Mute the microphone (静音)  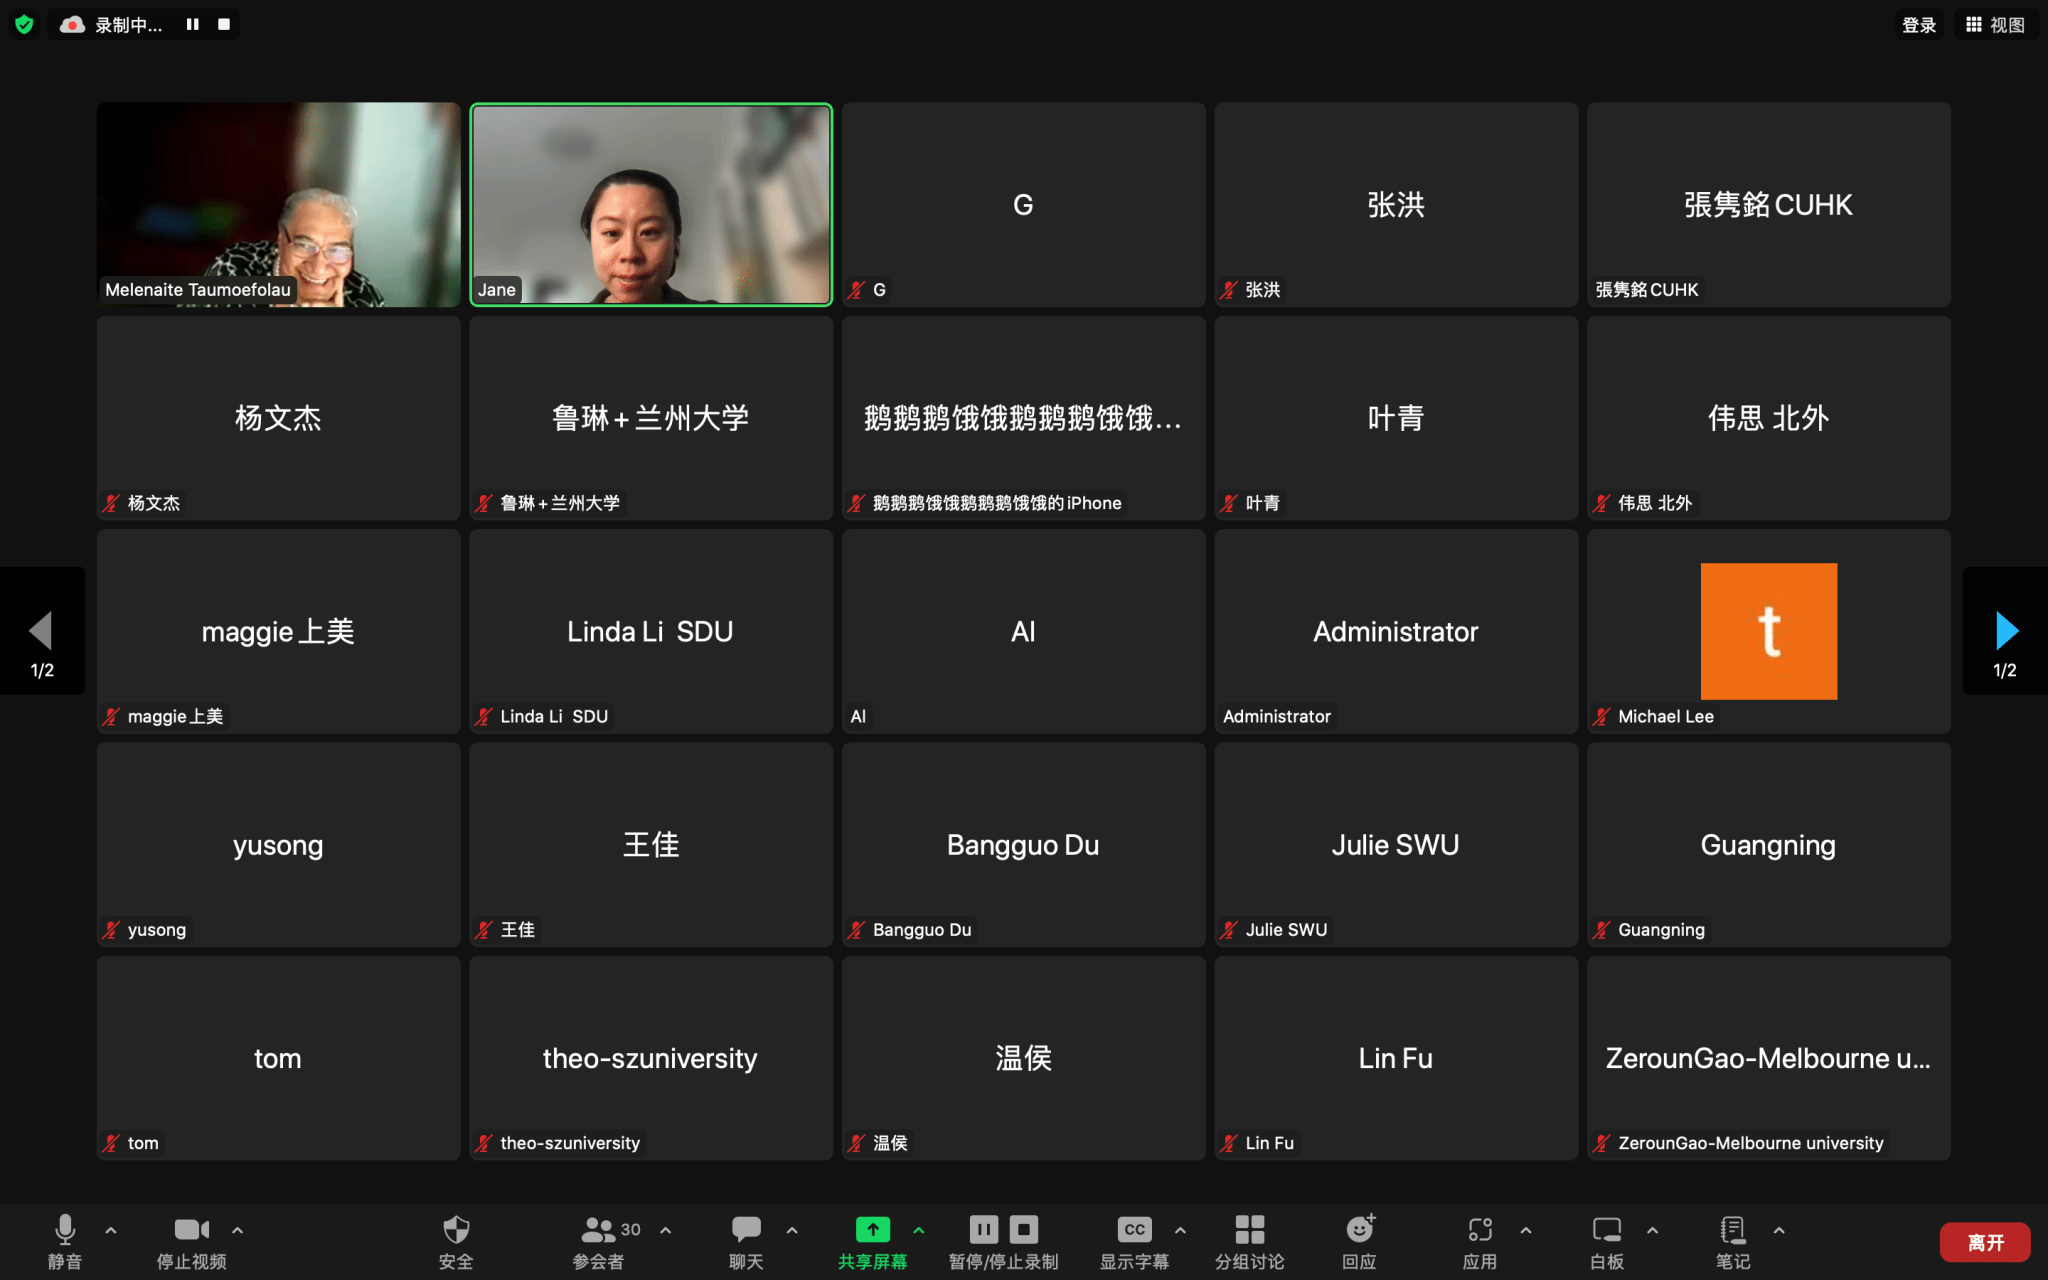(x=65, y=1229)
